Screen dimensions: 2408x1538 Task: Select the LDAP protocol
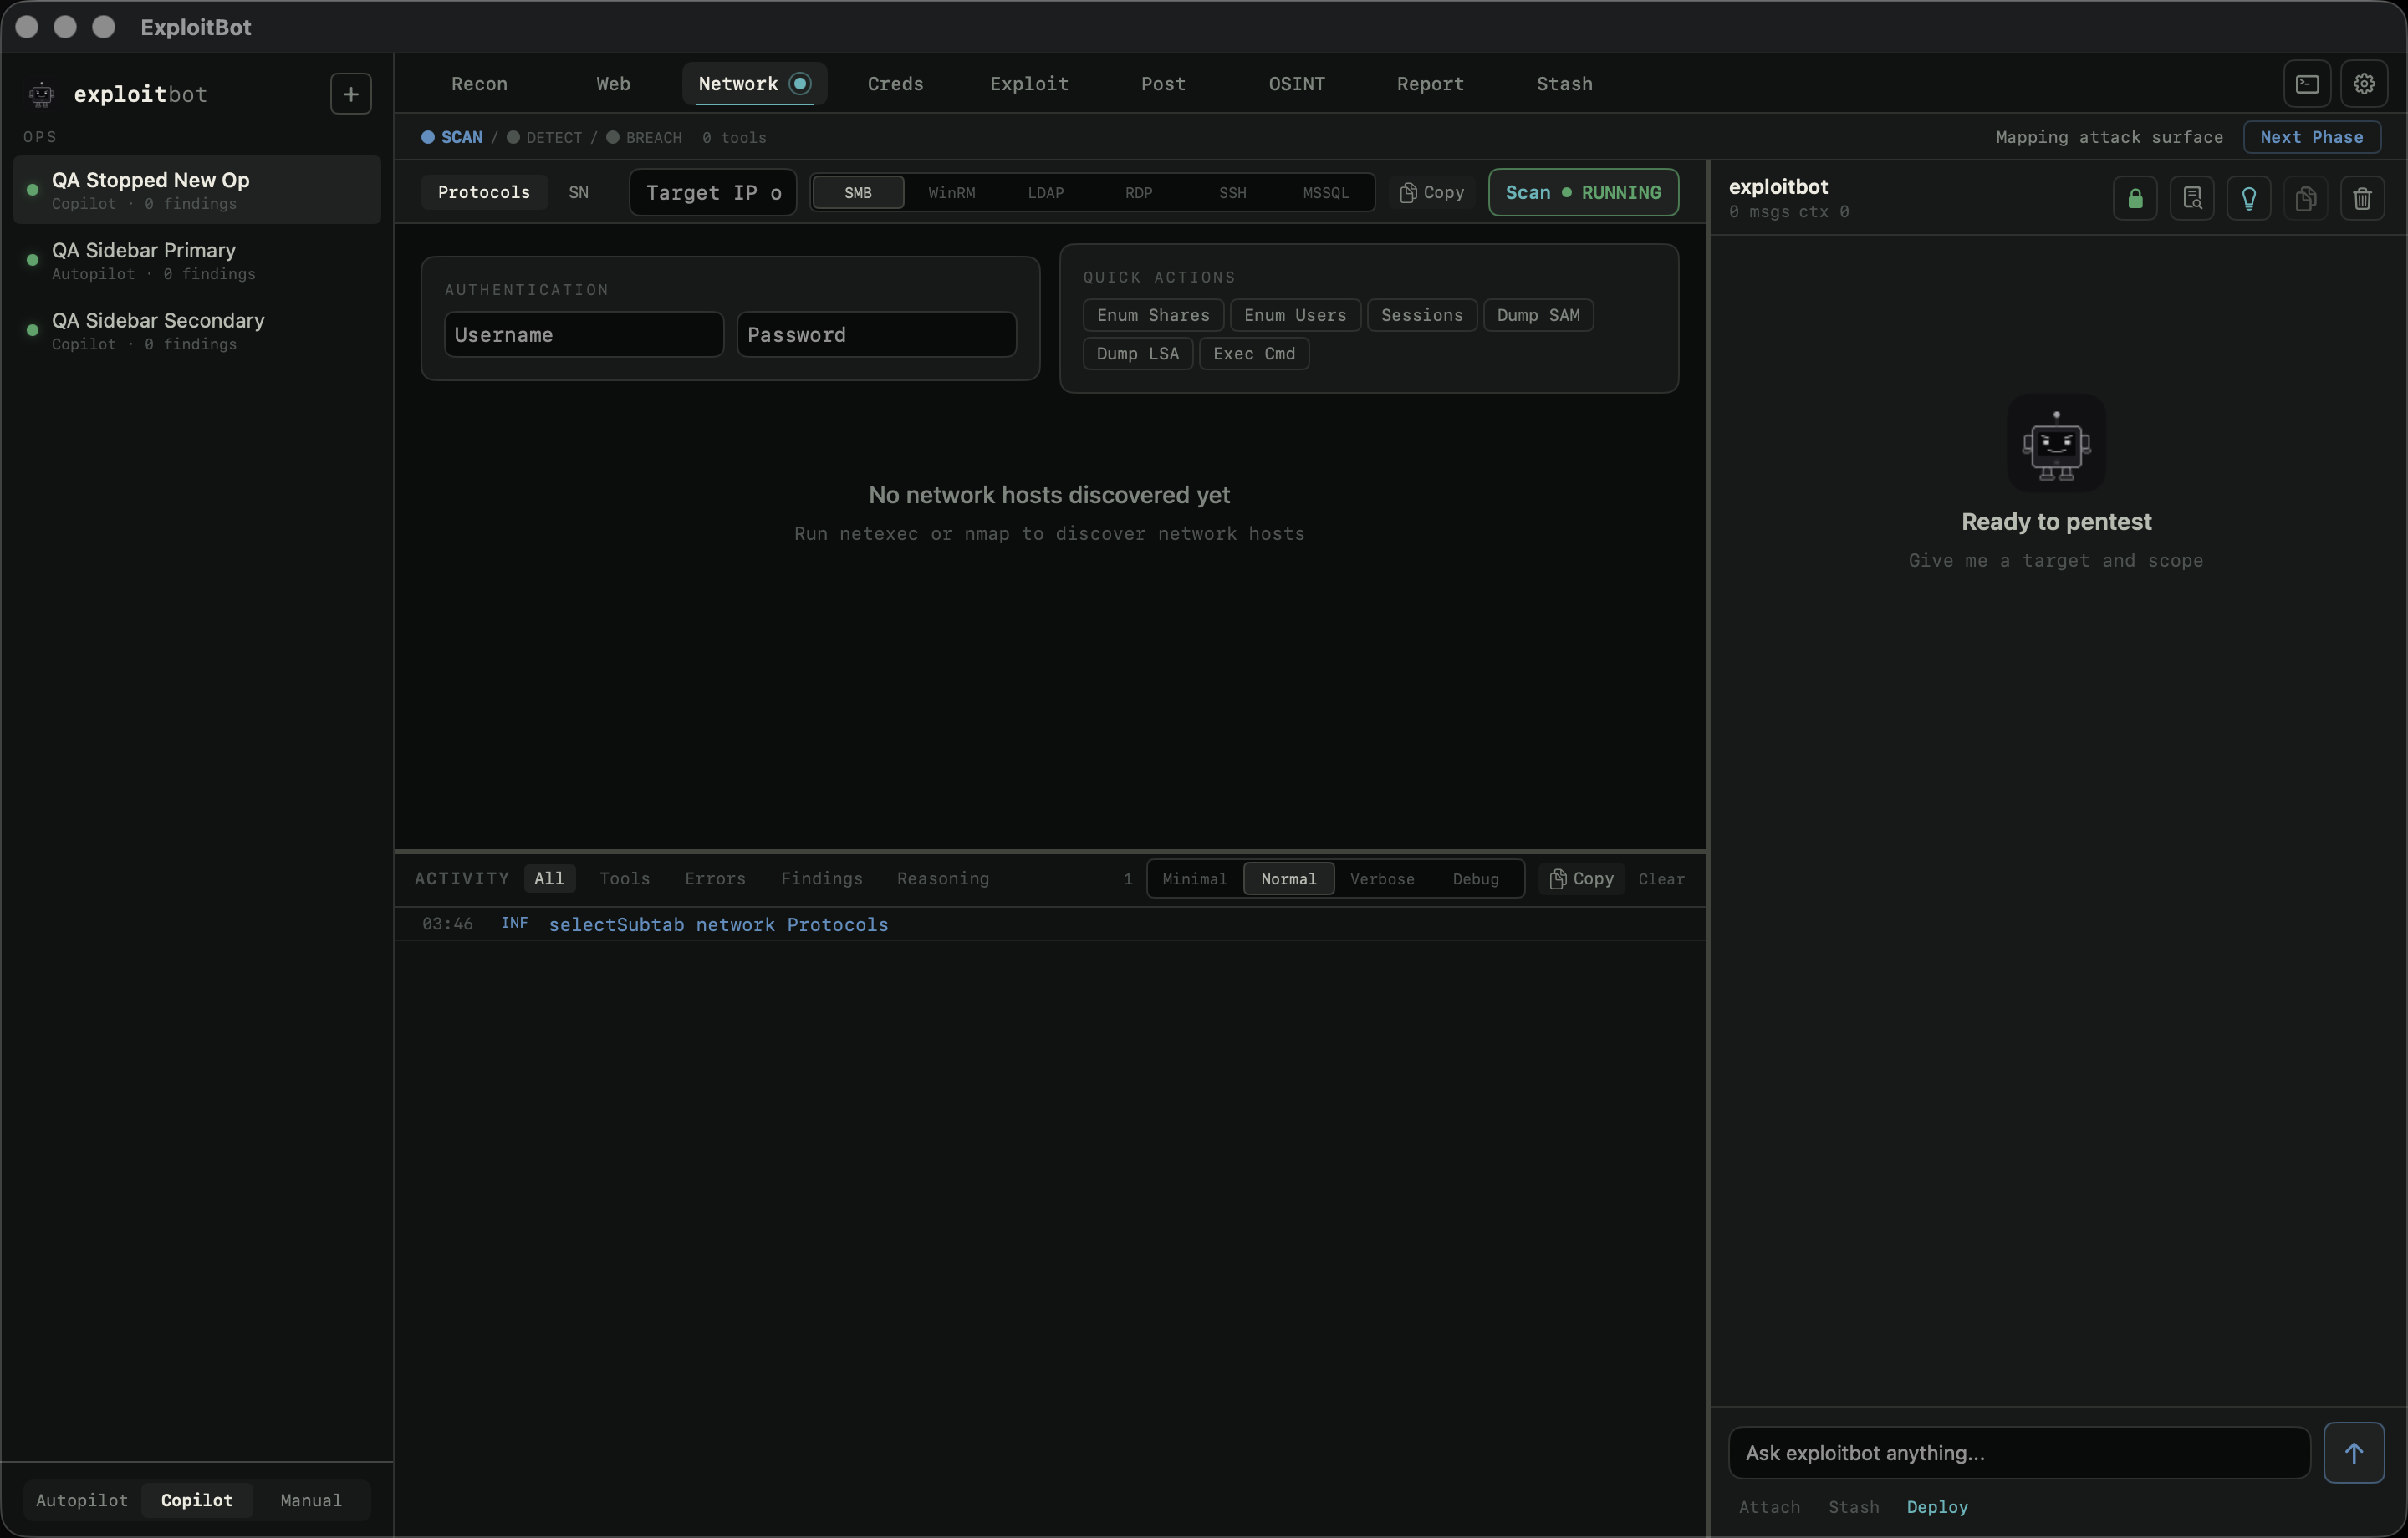[1045, 192]
